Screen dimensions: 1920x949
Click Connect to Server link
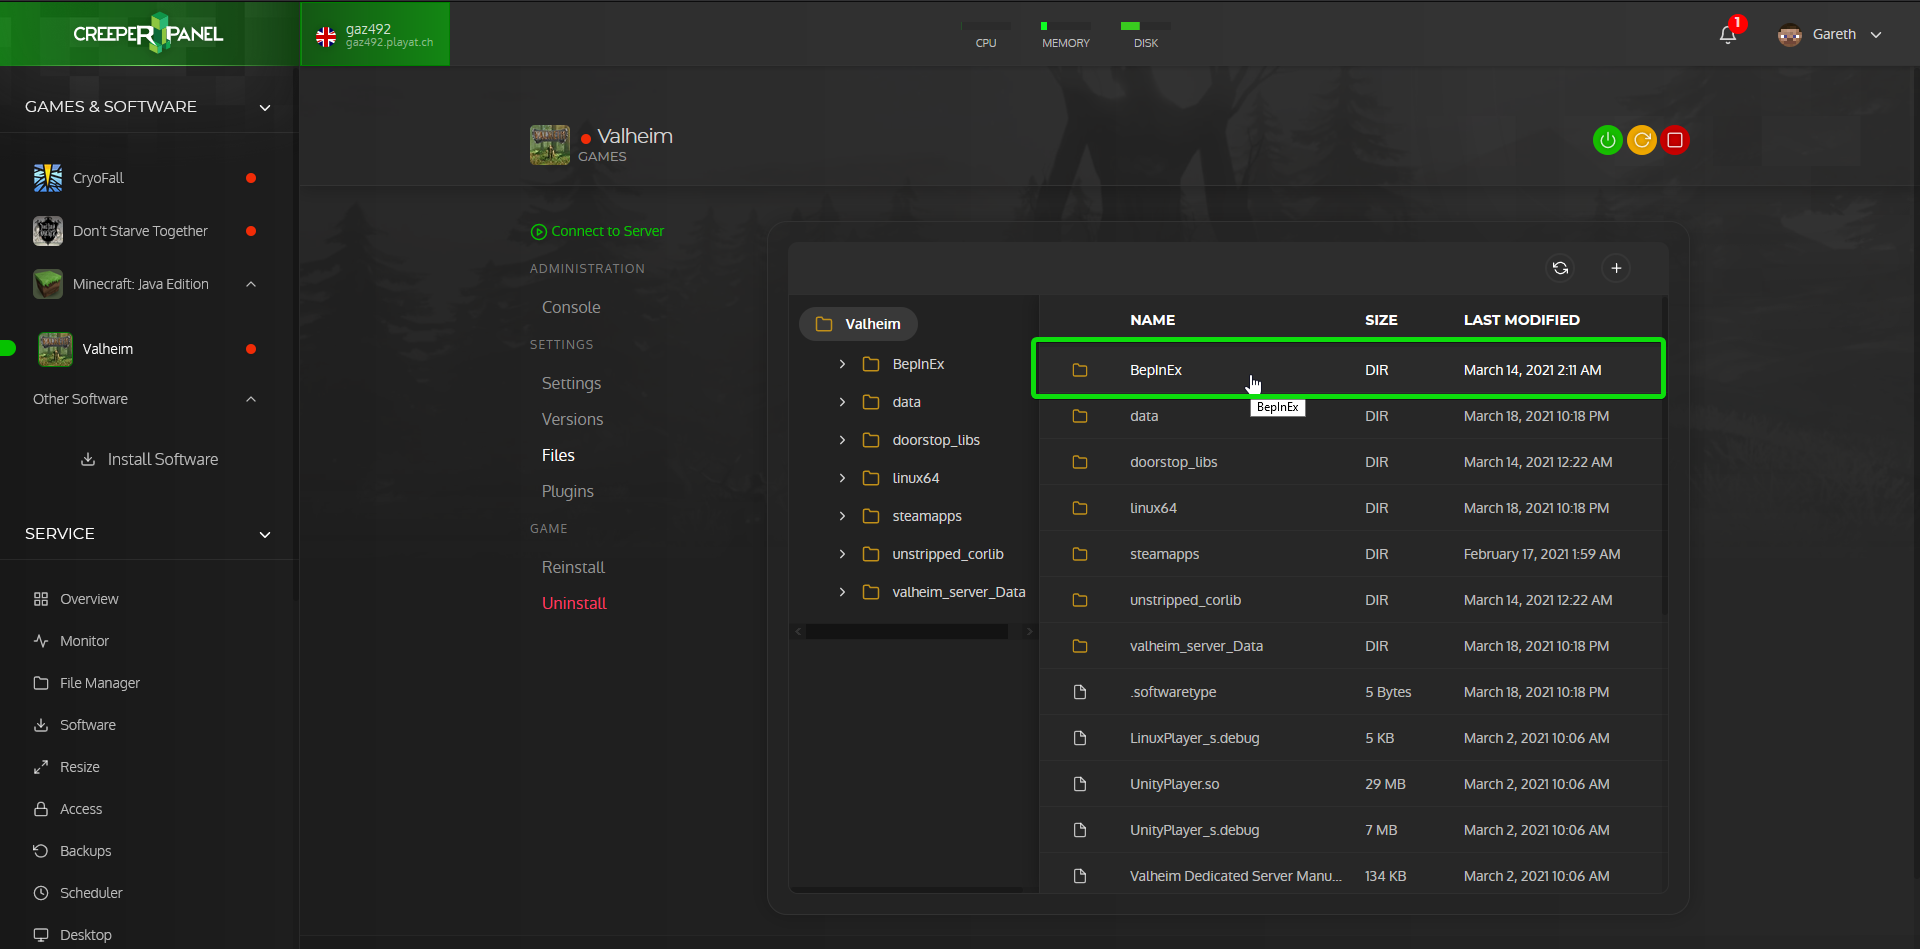coord(597,231)
